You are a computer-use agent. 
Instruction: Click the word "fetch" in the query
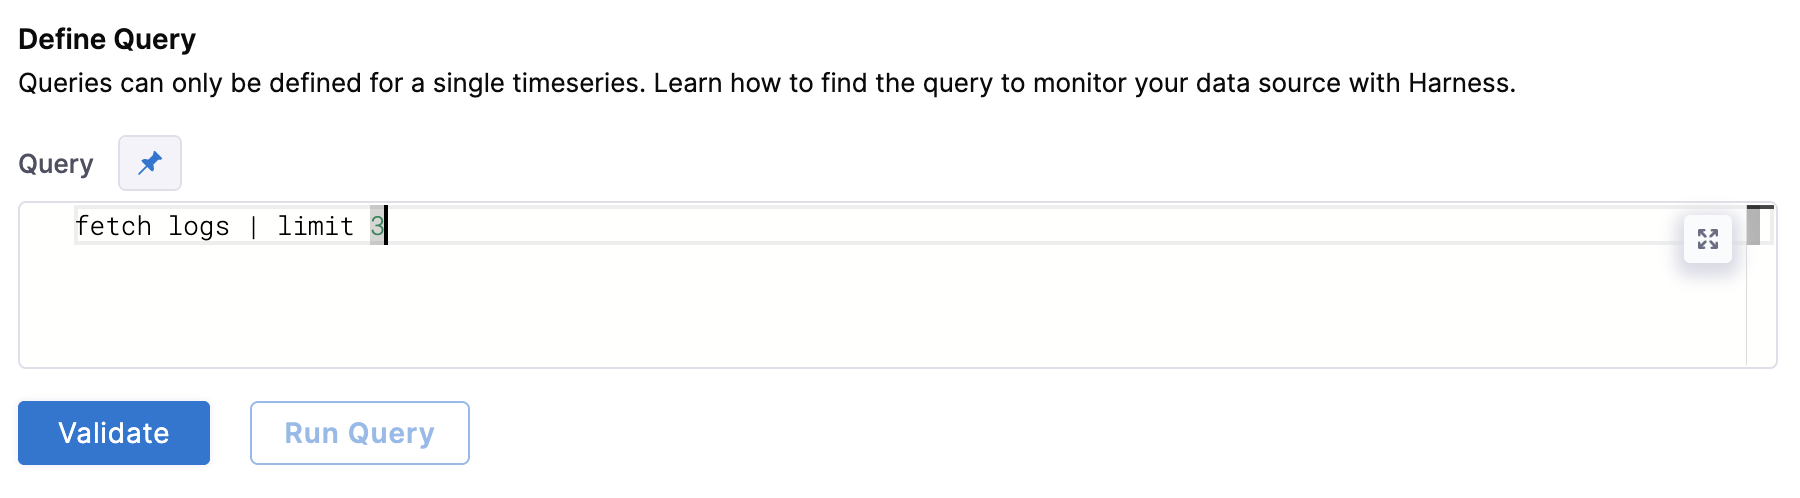pyautogui.click(x=113, y=227)
